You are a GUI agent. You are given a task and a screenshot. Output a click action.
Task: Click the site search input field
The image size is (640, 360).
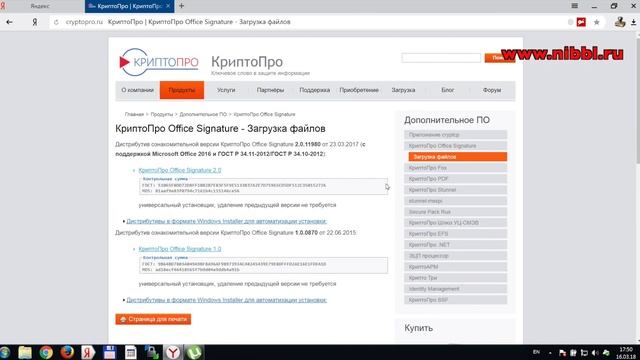441,58
